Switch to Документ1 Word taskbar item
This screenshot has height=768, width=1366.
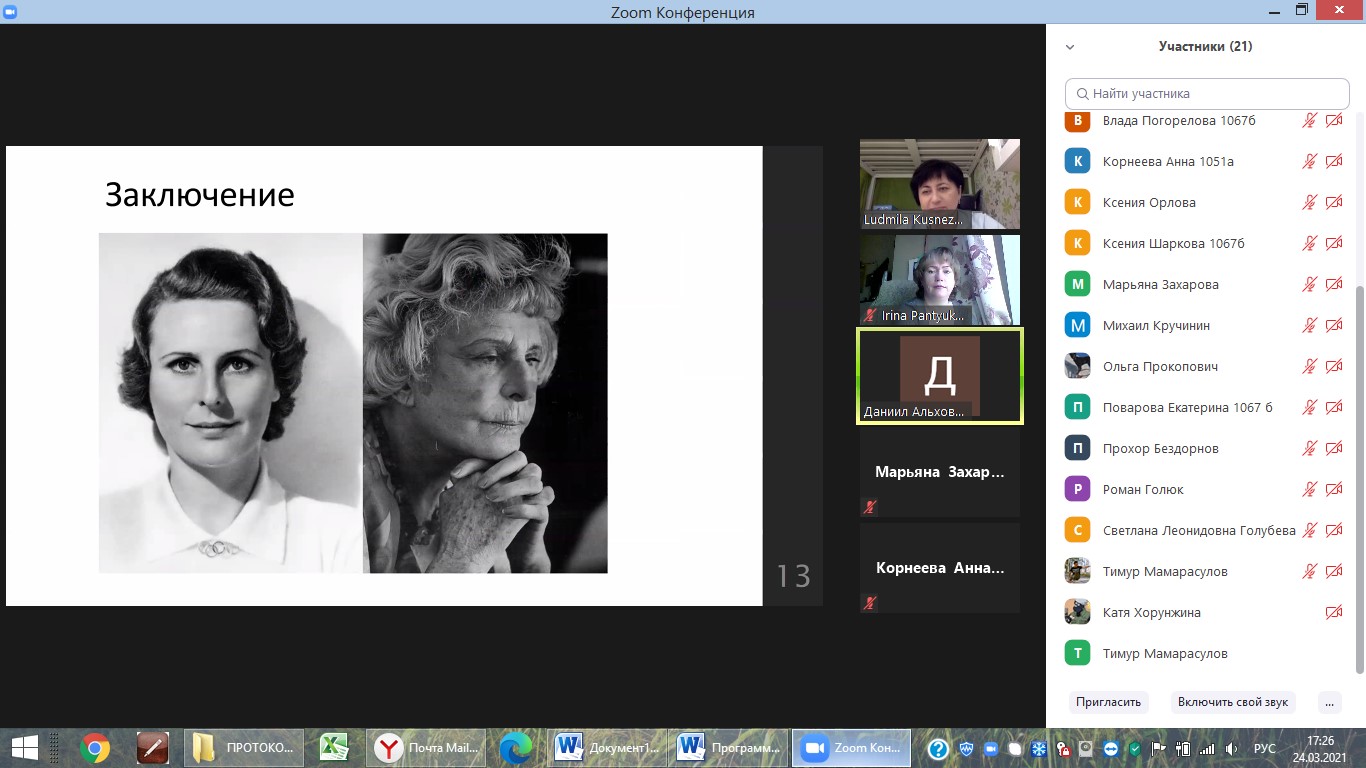pyautogui.click(x=607, y=748)
